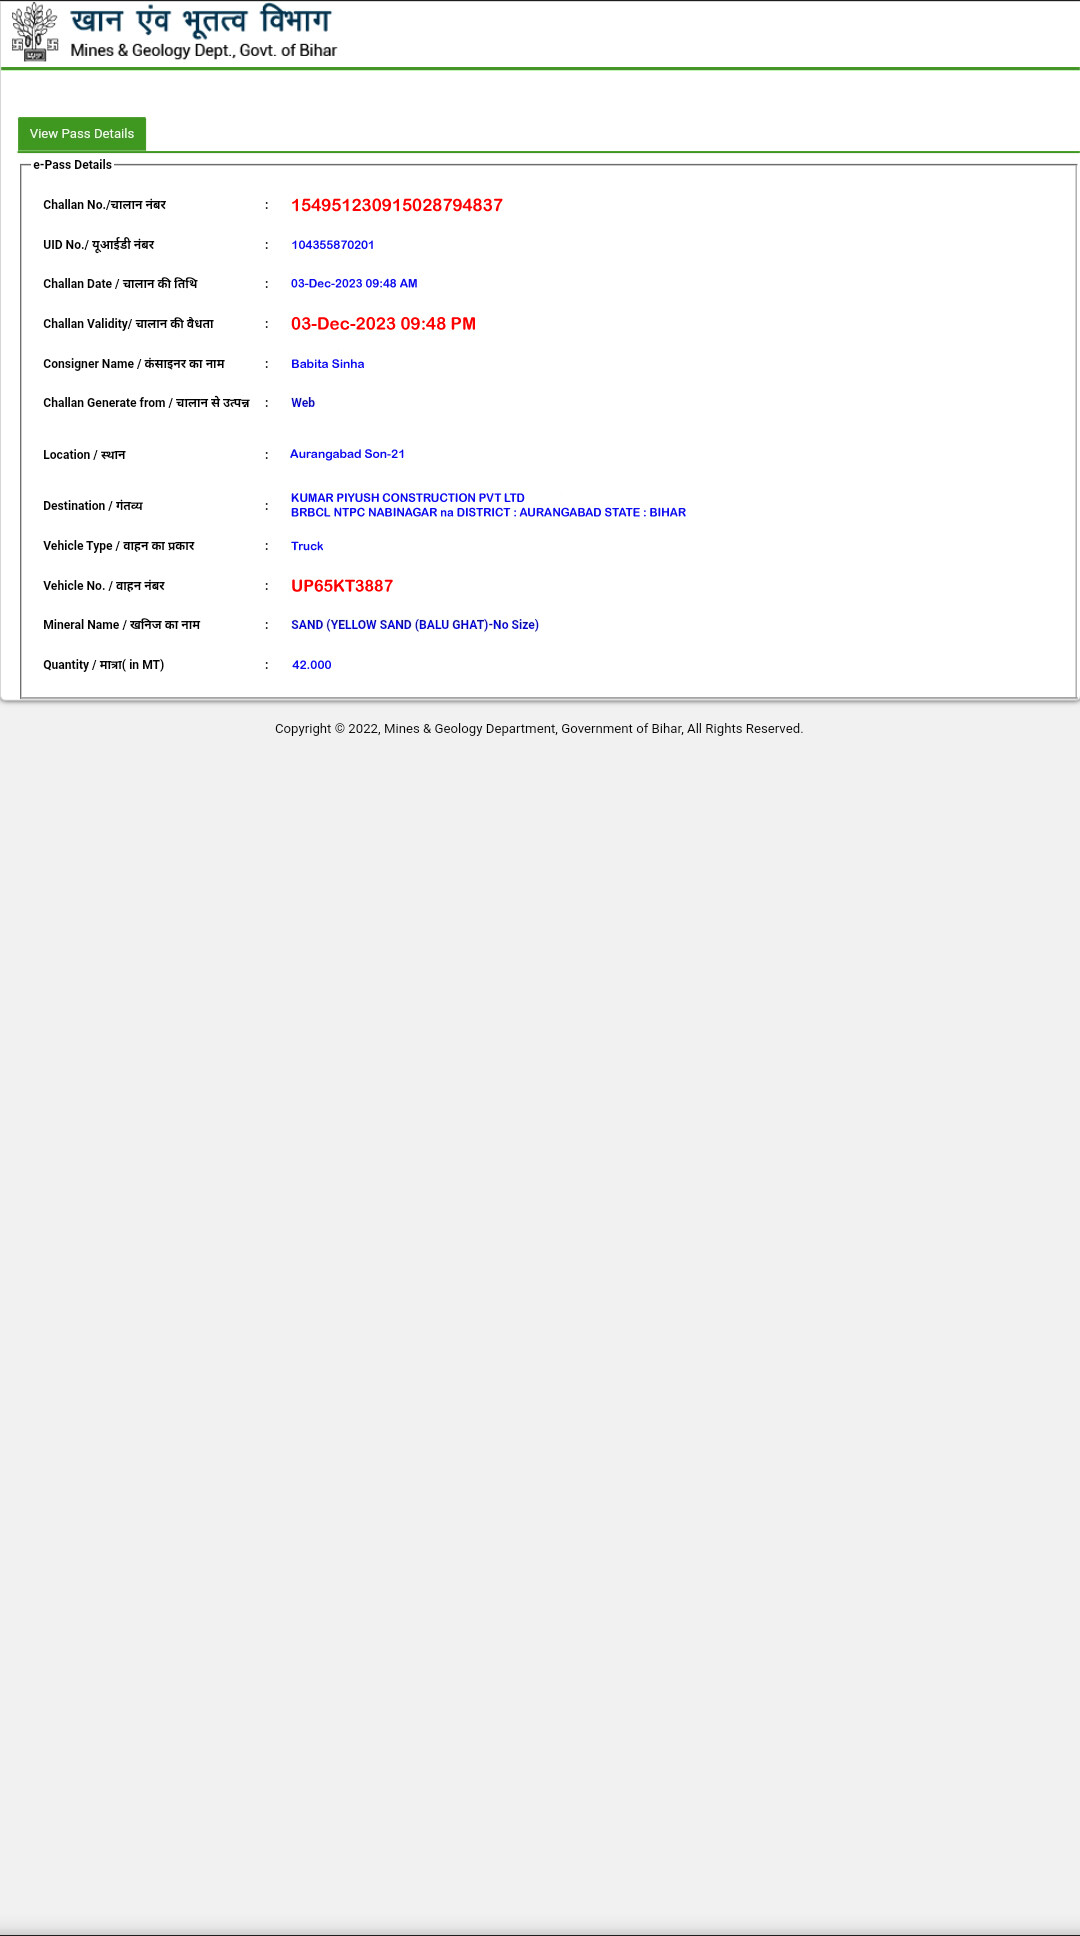The height and width of the screenshot is (1936, 1080).
Task: Click the BRBCL NTPC NABINAGAR address line
Action: tap(488, 512)
